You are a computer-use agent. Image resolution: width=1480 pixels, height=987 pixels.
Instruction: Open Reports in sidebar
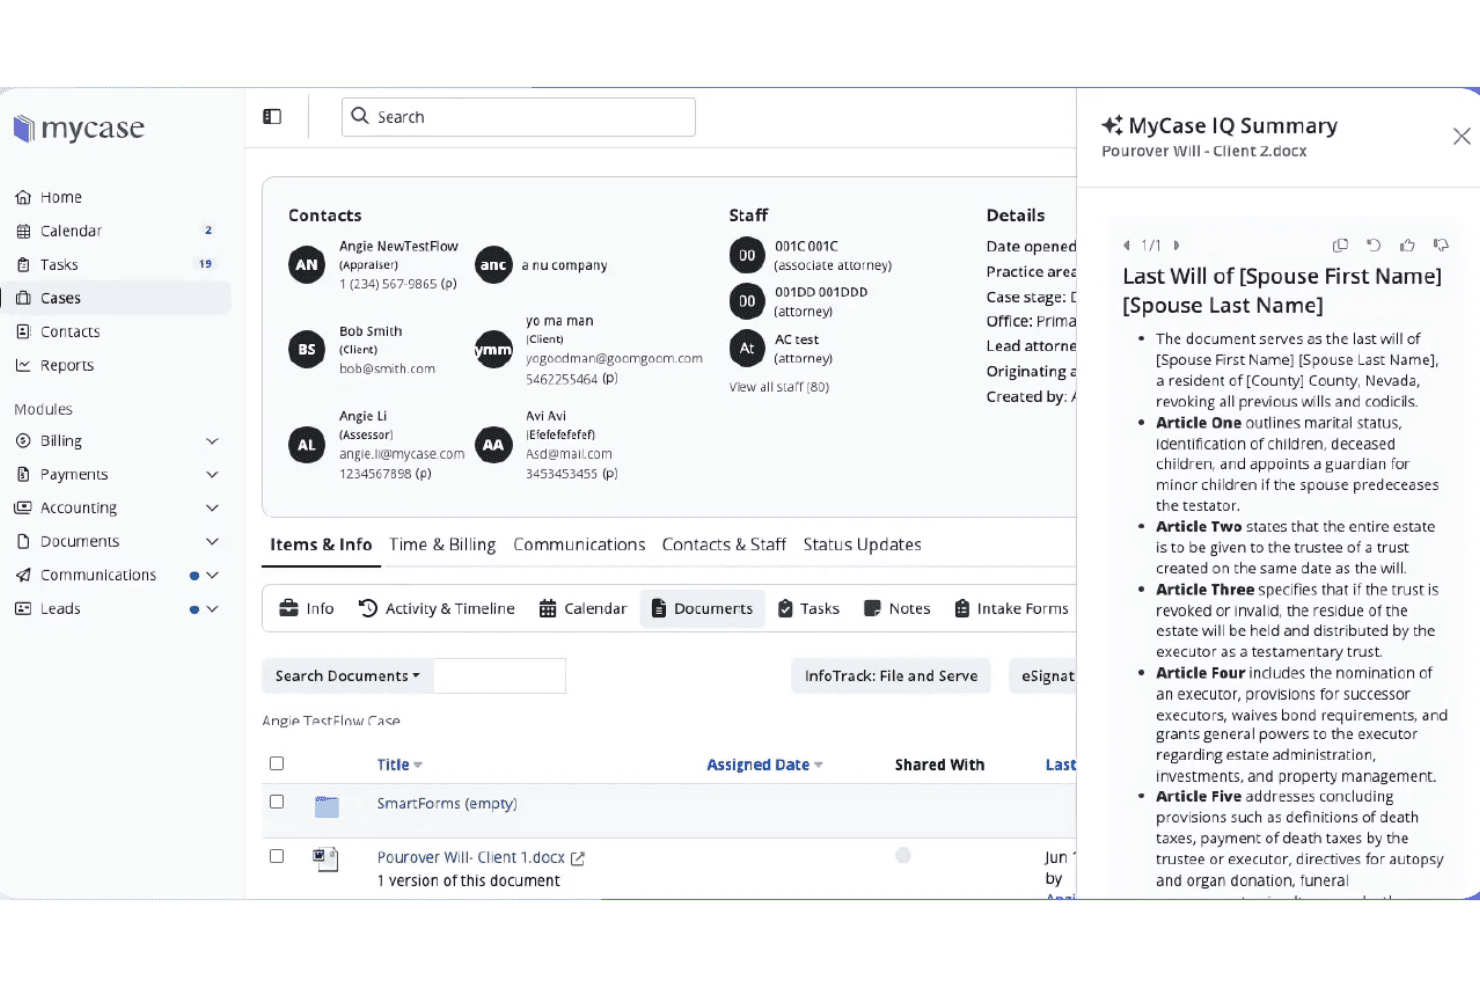pos(67,365)
